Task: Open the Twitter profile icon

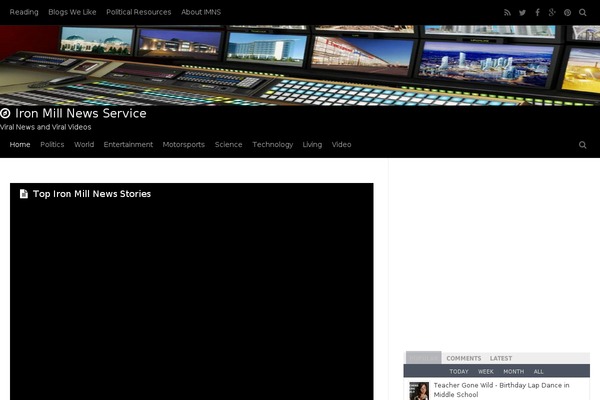Action: (522, 13)
